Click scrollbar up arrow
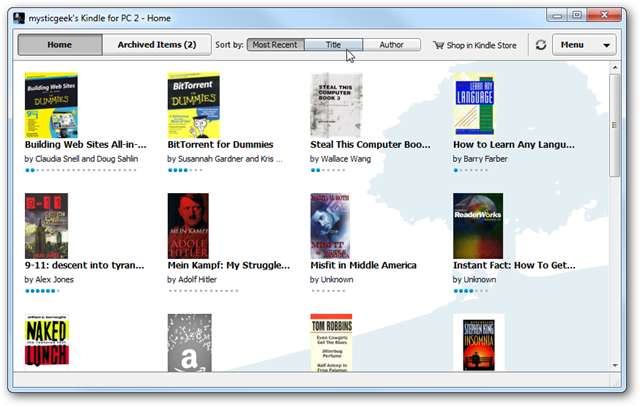The height and width of the screenshot is (406, 640). coord(615,67)
